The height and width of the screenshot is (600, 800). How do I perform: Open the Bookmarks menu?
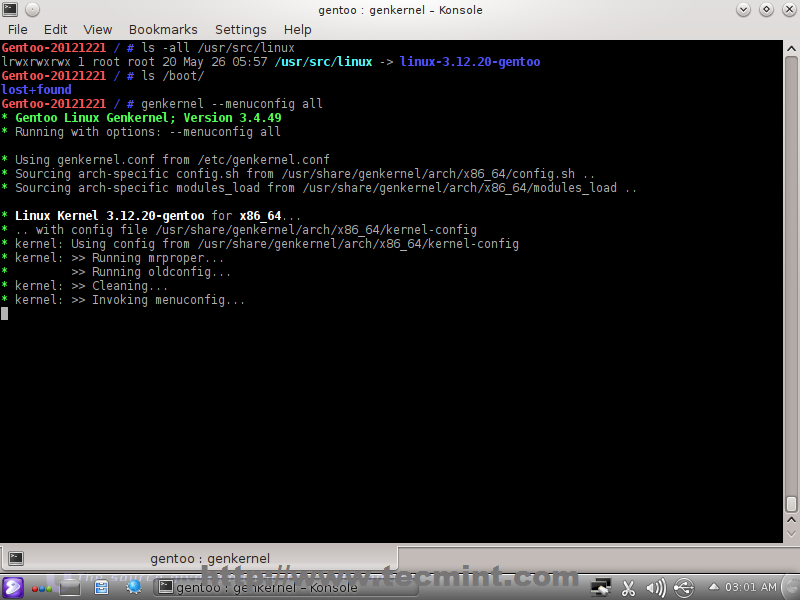coord(163,30)
